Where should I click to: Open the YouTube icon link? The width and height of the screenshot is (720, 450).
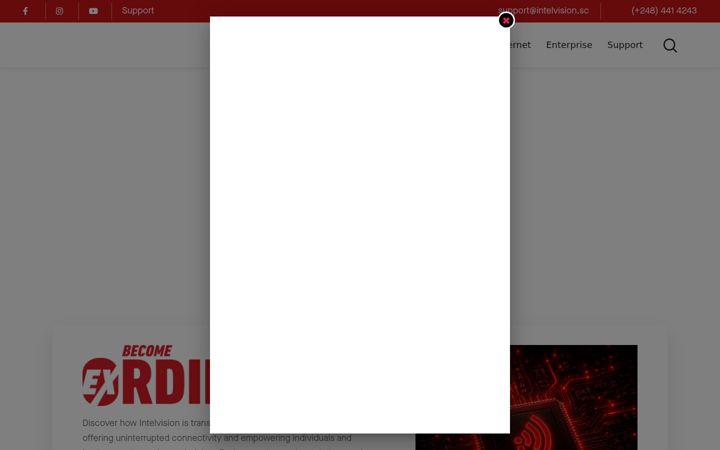click(93, 11)
